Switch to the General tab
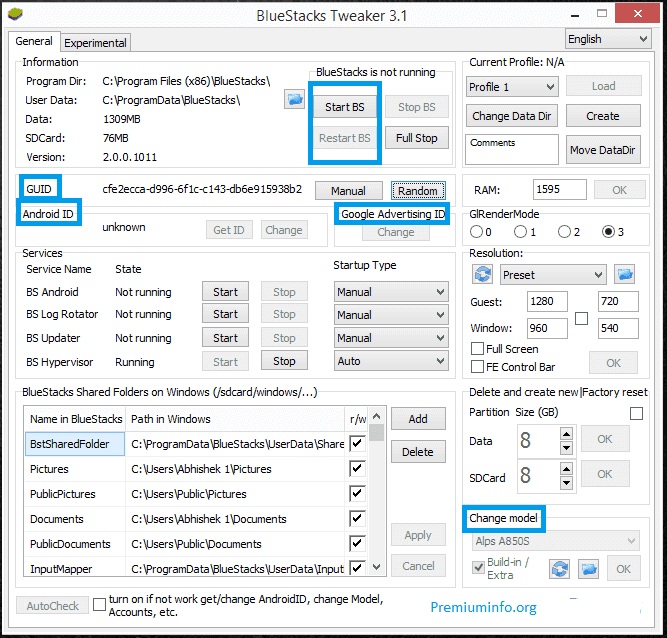 tap(34, 41)
